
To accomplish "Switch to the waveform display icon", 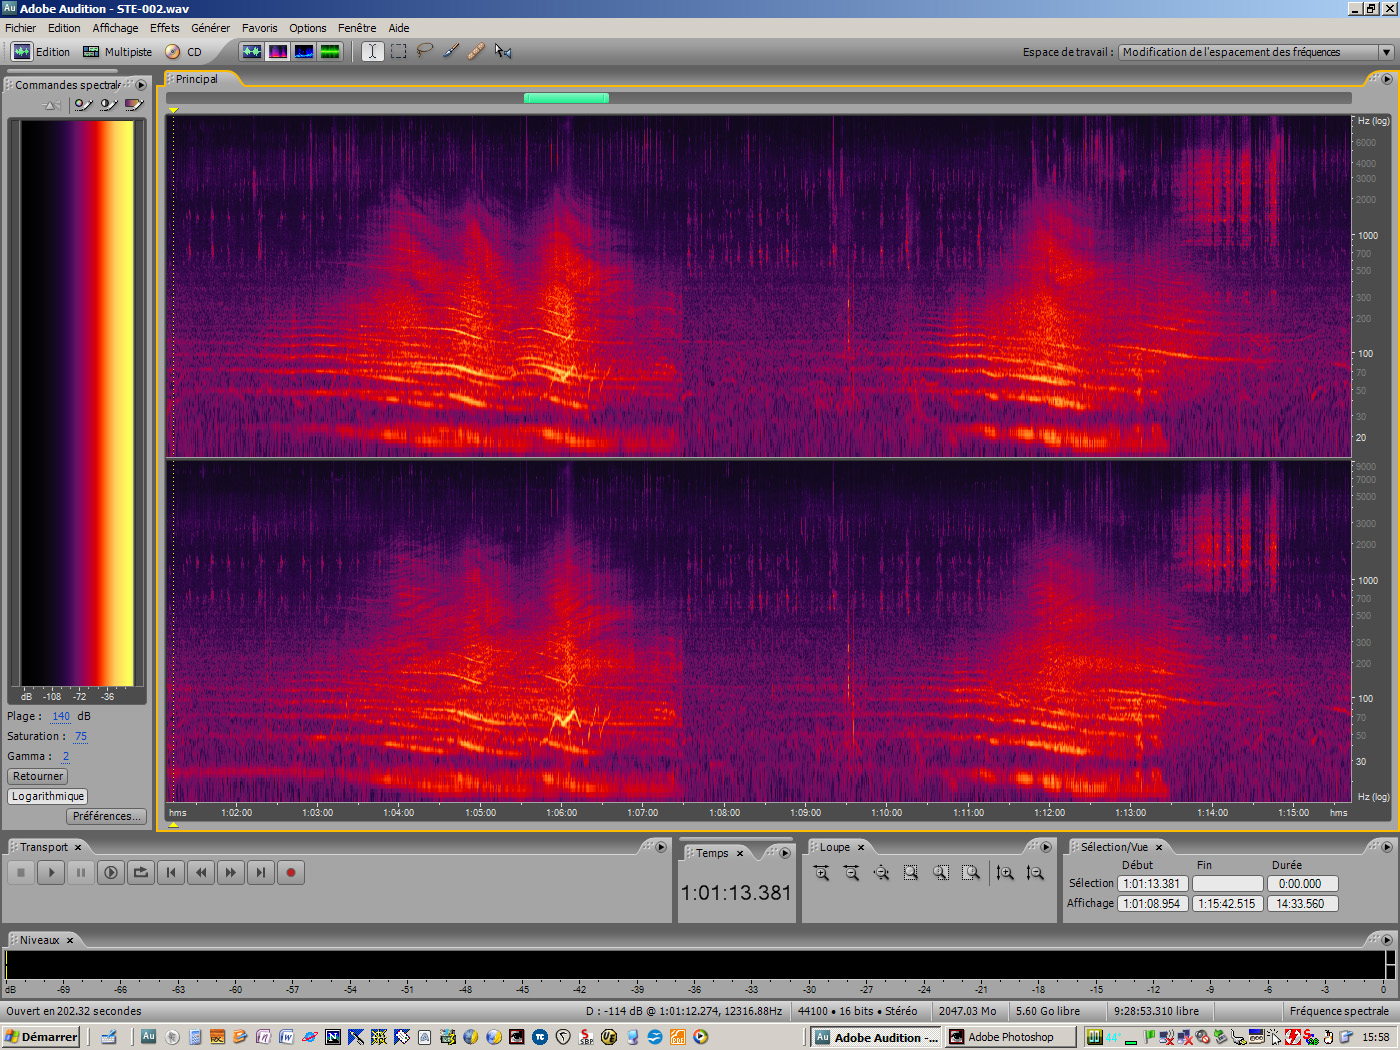I will pyautogui.click(x=252, y=51).
